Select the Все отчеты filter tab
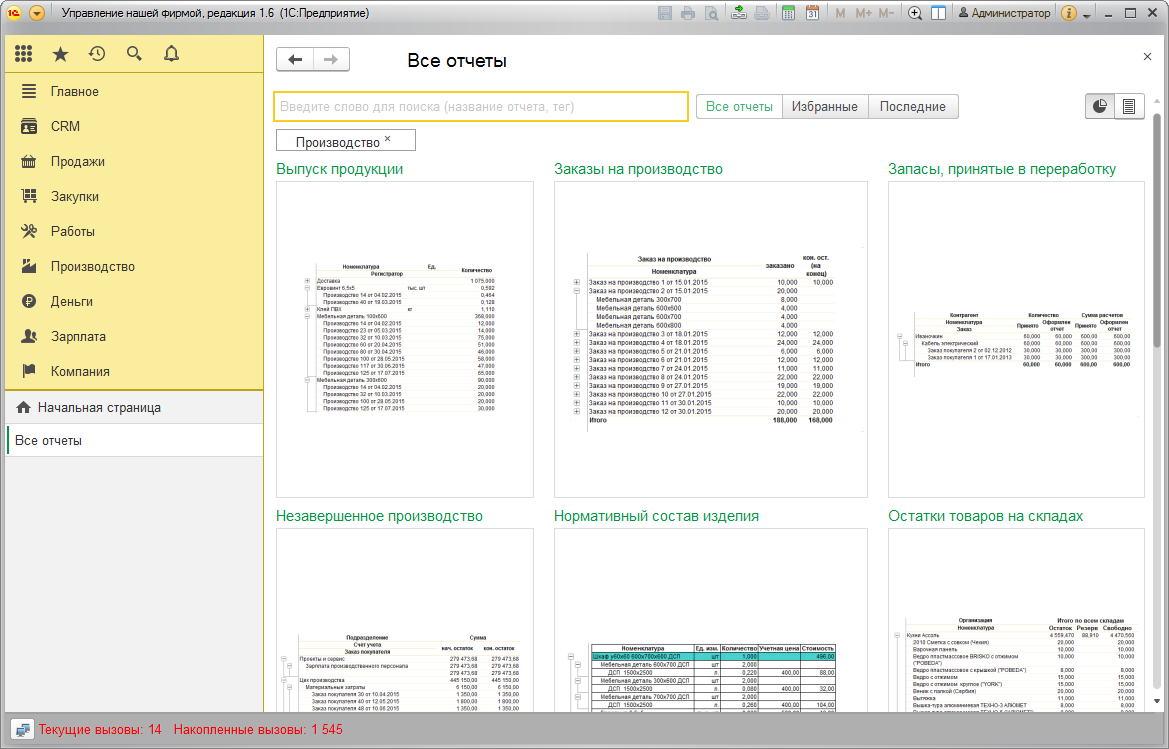Viewport: 1169px width, 749px height. pyautogui.click(x=739, y=107)
